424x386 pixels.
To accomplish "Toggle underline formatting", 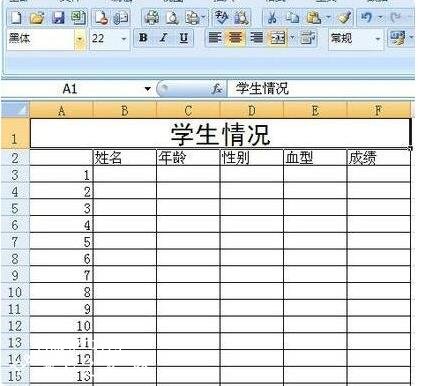I will coord(184,38).
